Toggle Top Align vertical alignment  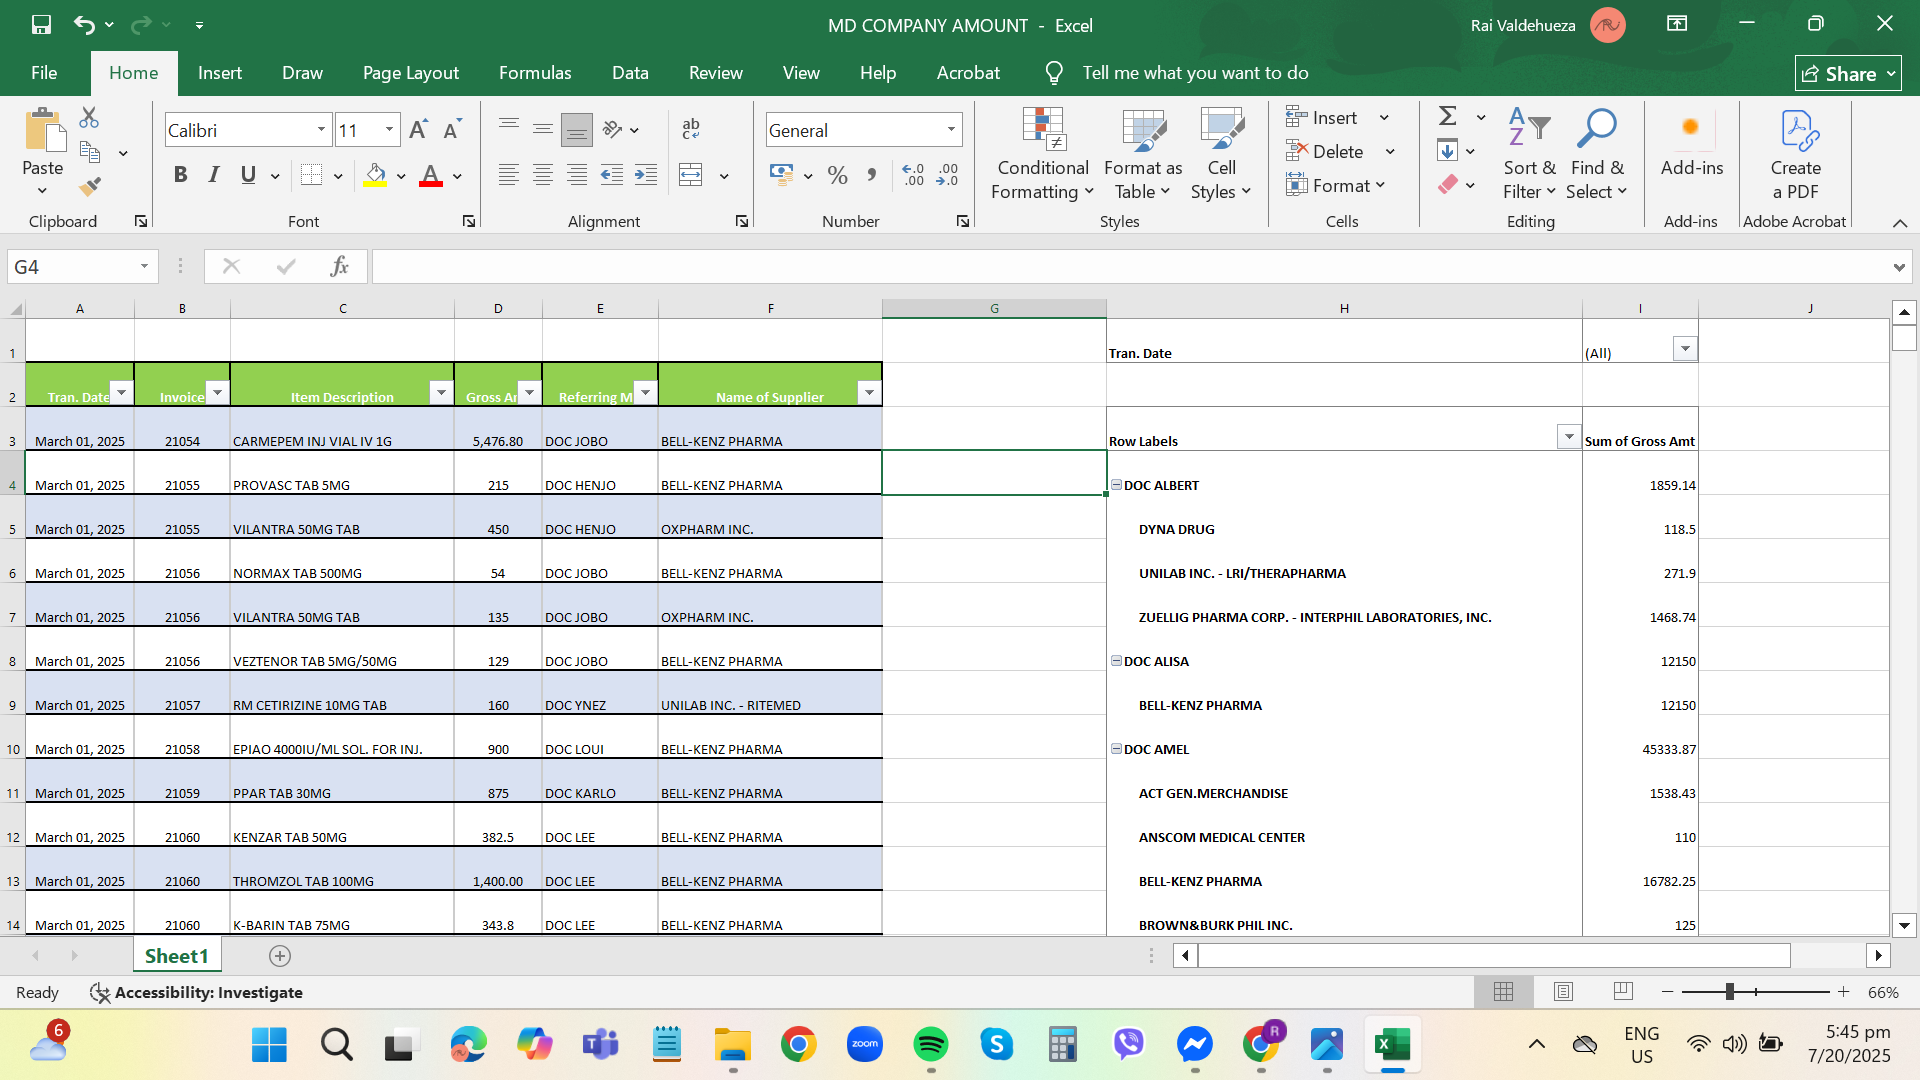coord(509,129)
